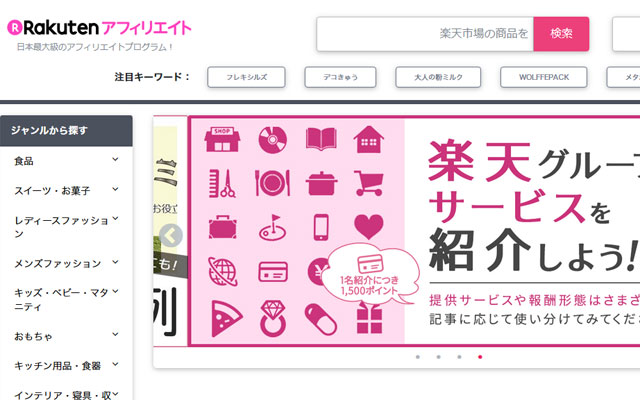
Task: Expand the レディースファッション genre
Action: pyautogui.click(x=66, y=227)
